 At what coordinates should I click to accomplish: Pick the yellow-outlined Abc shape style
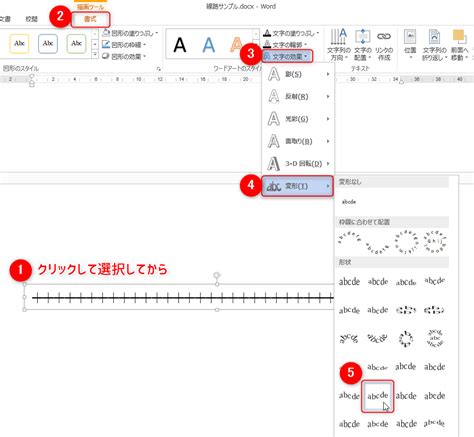(19, 43)
